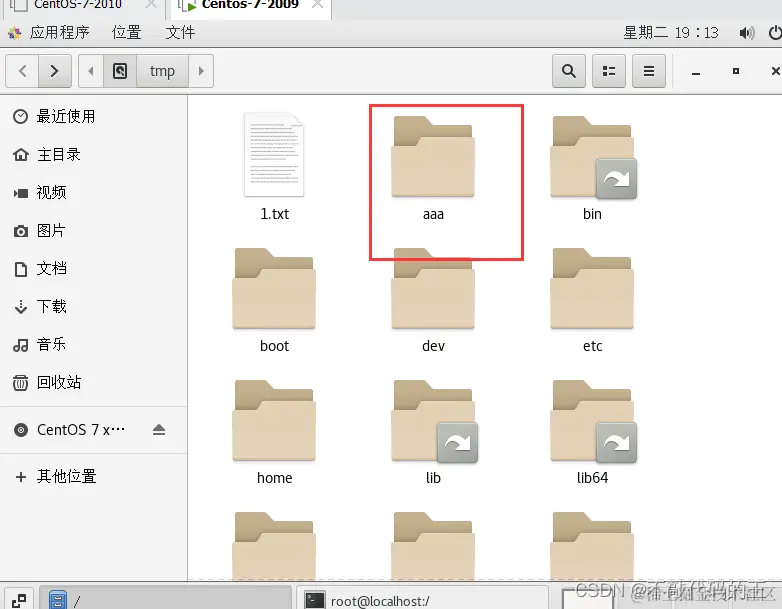Open the root disk location button

point(120,71)
